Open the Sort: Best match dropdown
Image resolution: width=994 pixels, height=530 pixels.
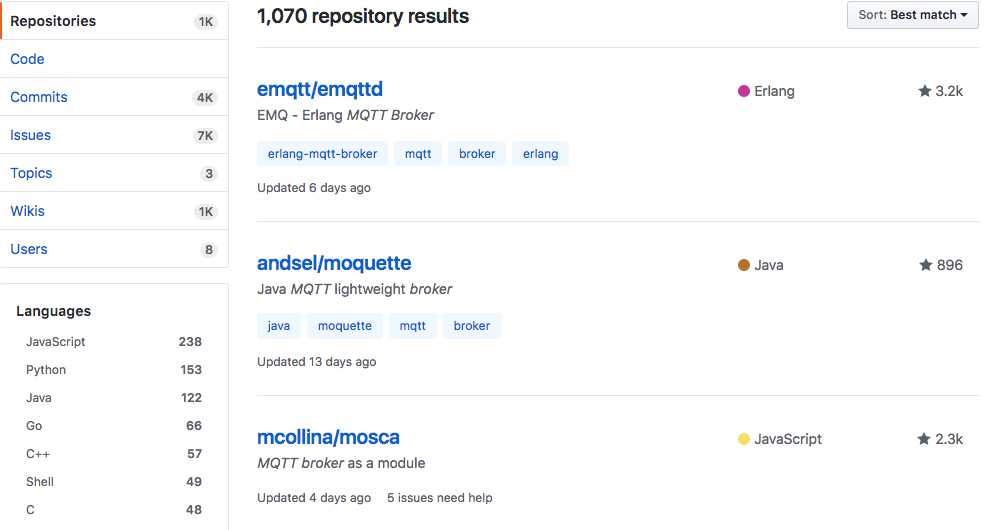[x=912, y=15]
